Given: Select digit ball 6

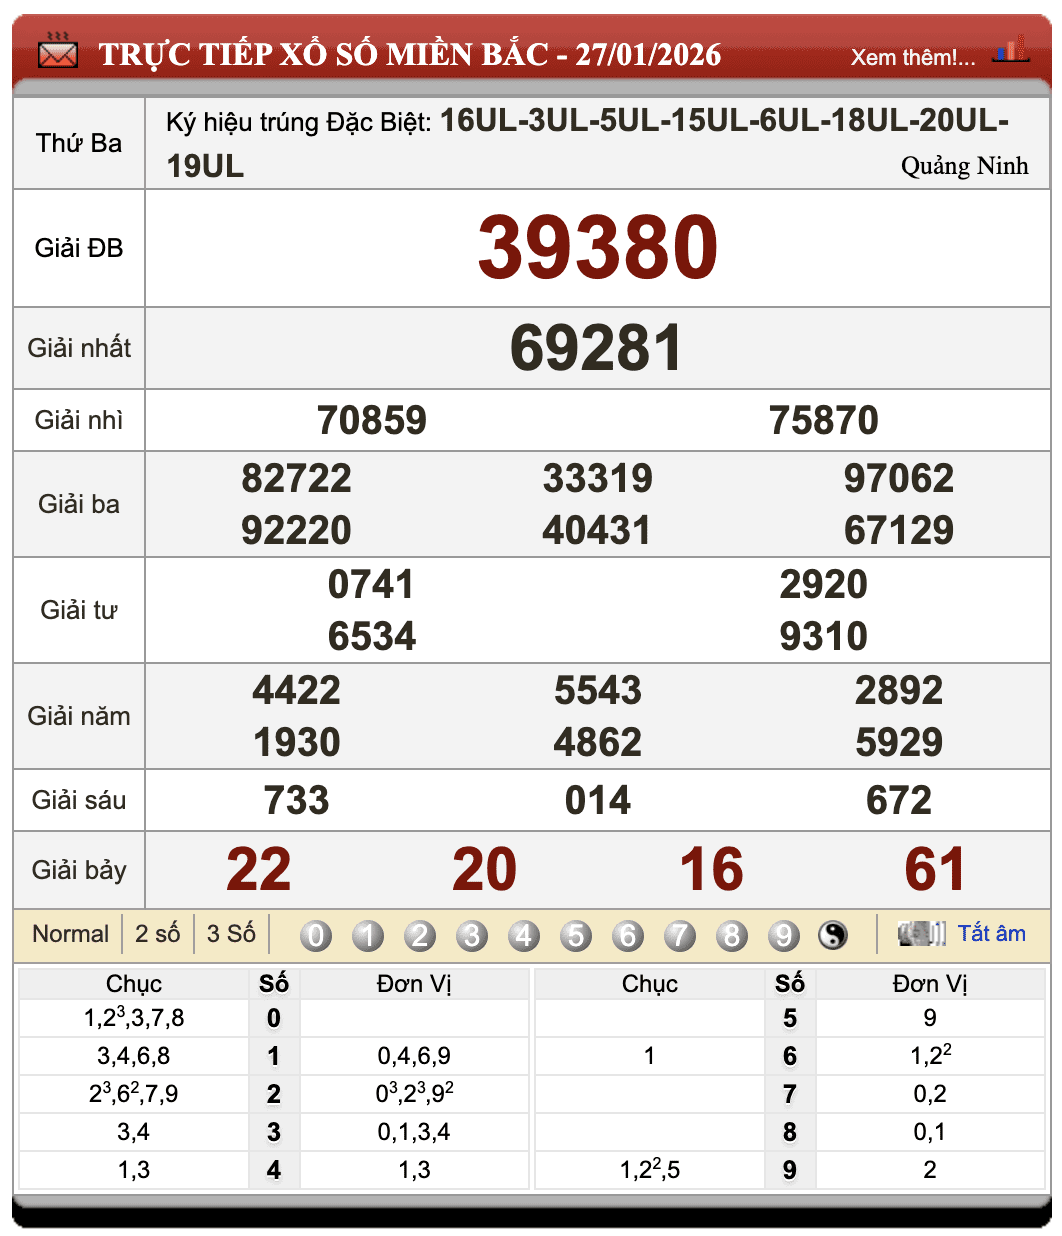Looking at the screenshot, I should [628, 935].
